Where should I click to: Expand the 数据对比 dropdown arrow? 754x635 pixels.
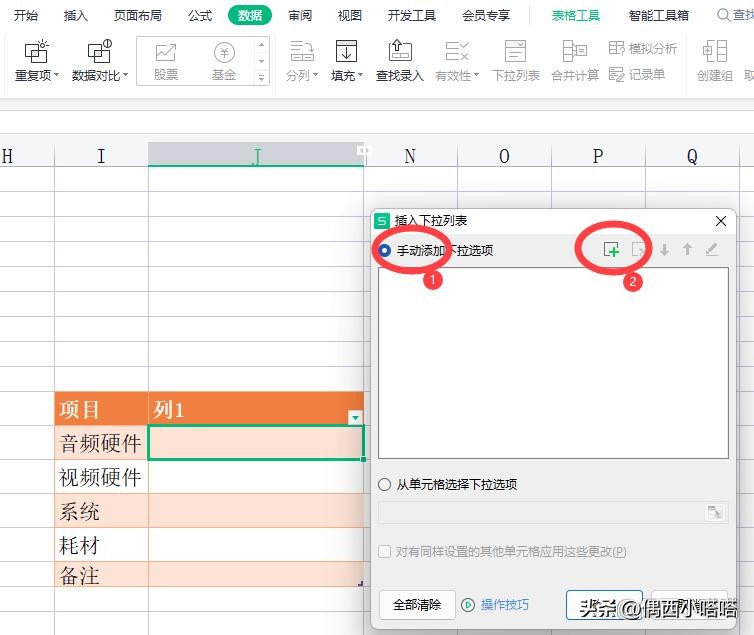(x=126, y=75)
